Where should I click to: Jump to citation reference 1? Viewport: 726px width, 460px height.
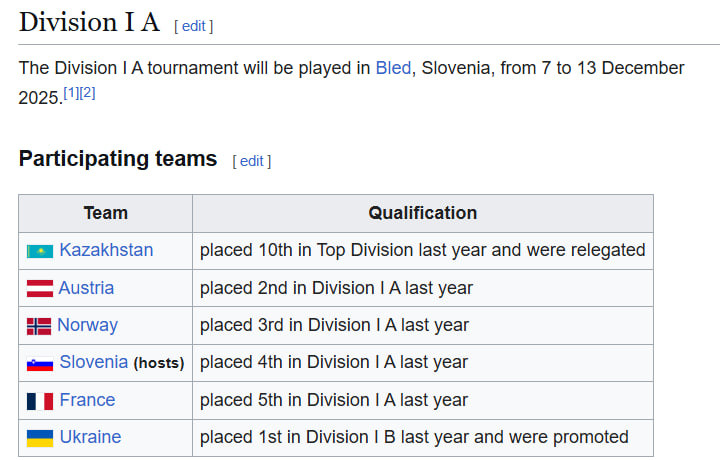pyautogui.click(x=71, y=93)
